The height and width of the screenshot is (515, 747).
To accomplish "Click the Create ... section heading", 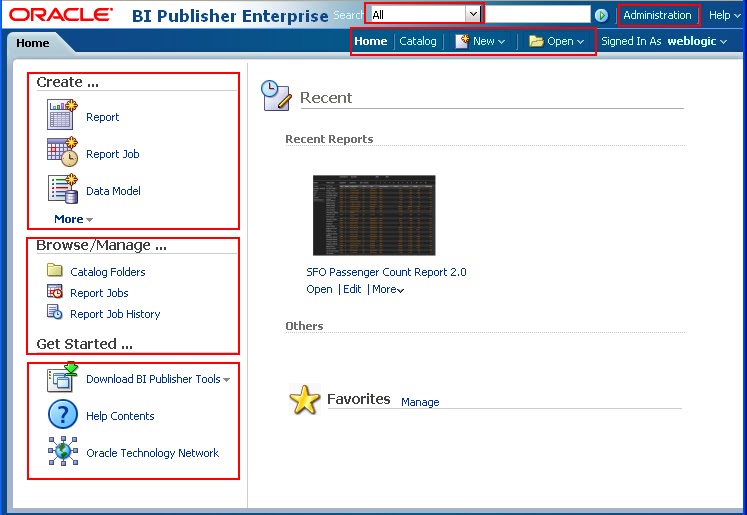I will [68, 82].
